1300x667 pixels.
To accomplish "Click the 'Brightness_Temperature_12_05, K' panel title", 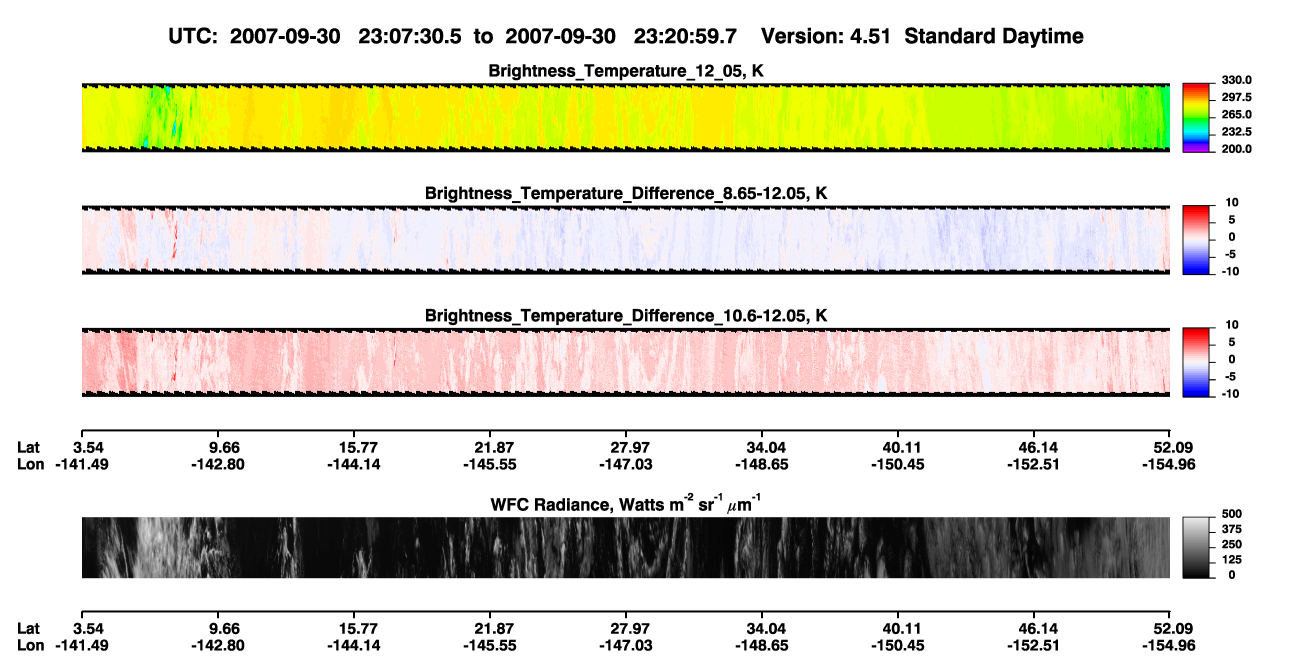I will 626,70.
